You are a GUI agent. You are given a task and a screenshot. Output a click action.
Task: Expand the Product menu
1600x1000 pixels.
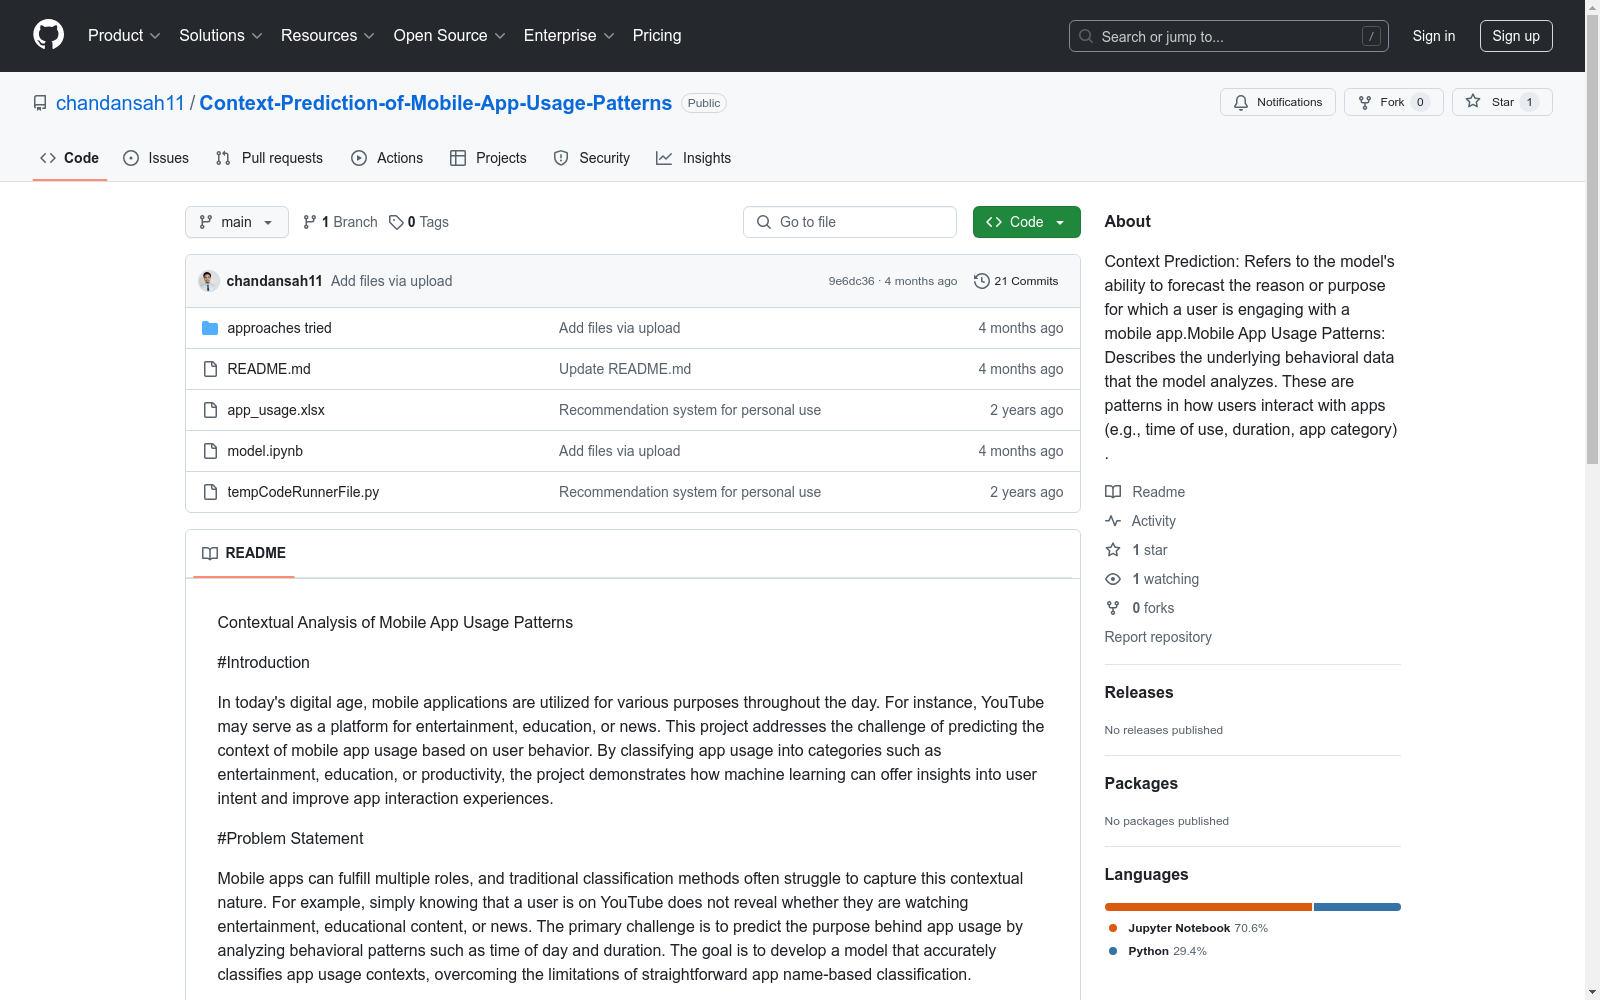tap(124, 35)
